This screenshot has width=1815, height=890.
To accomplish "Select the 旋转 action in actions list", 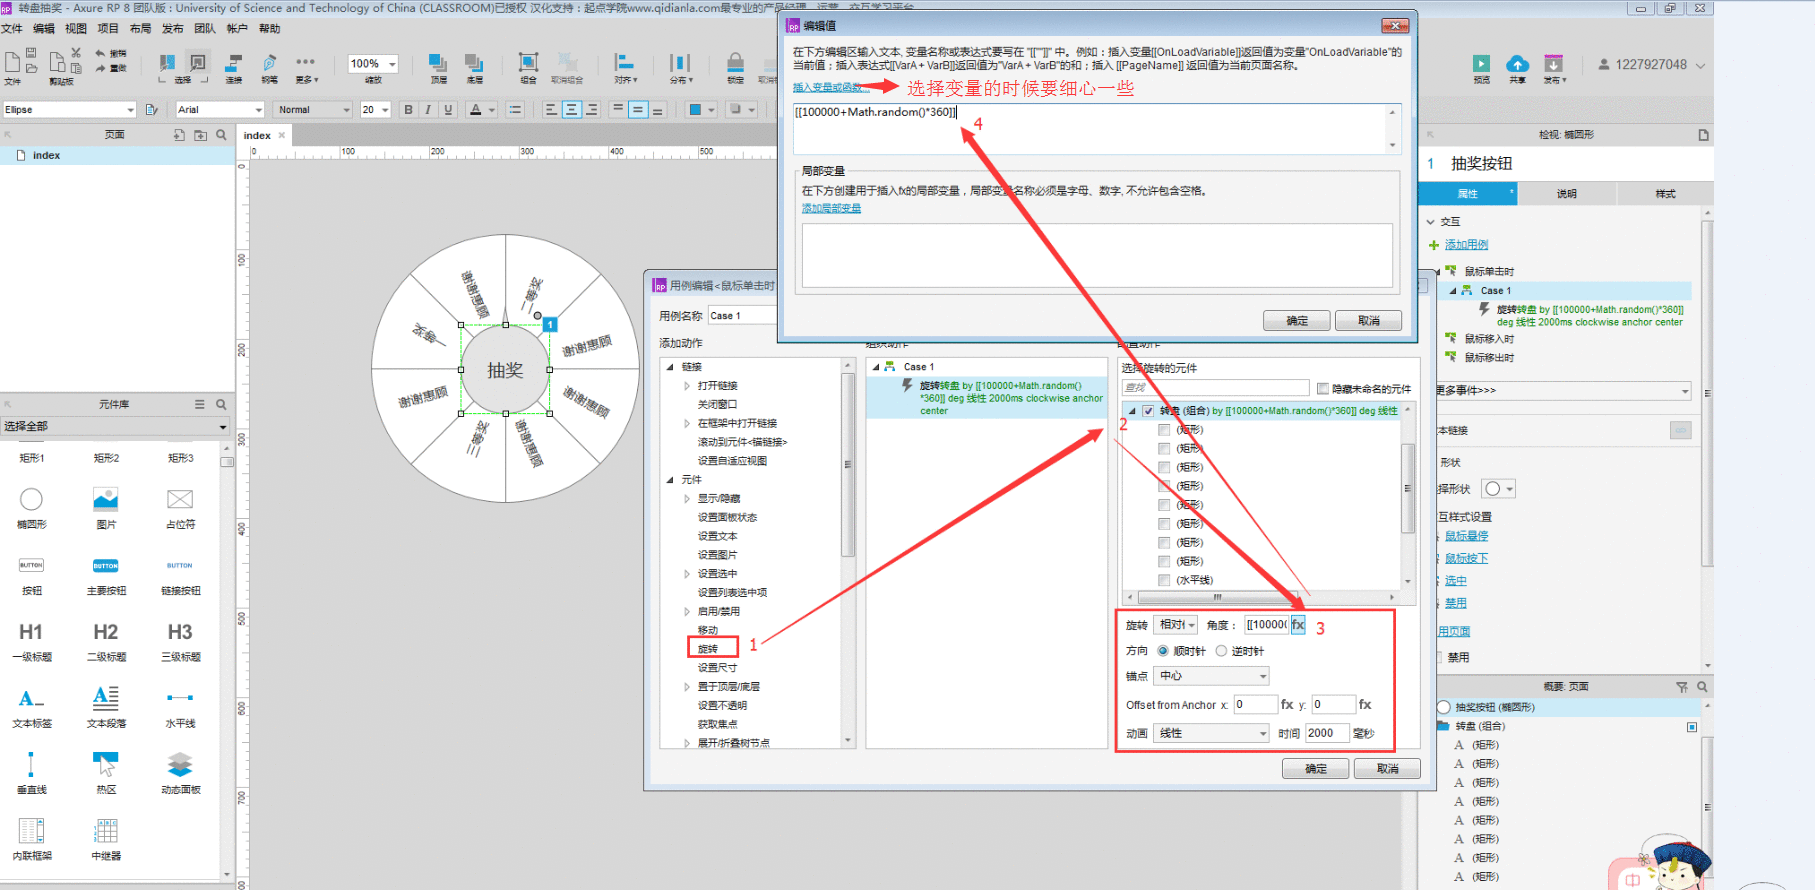I will [x=708, y=649].
